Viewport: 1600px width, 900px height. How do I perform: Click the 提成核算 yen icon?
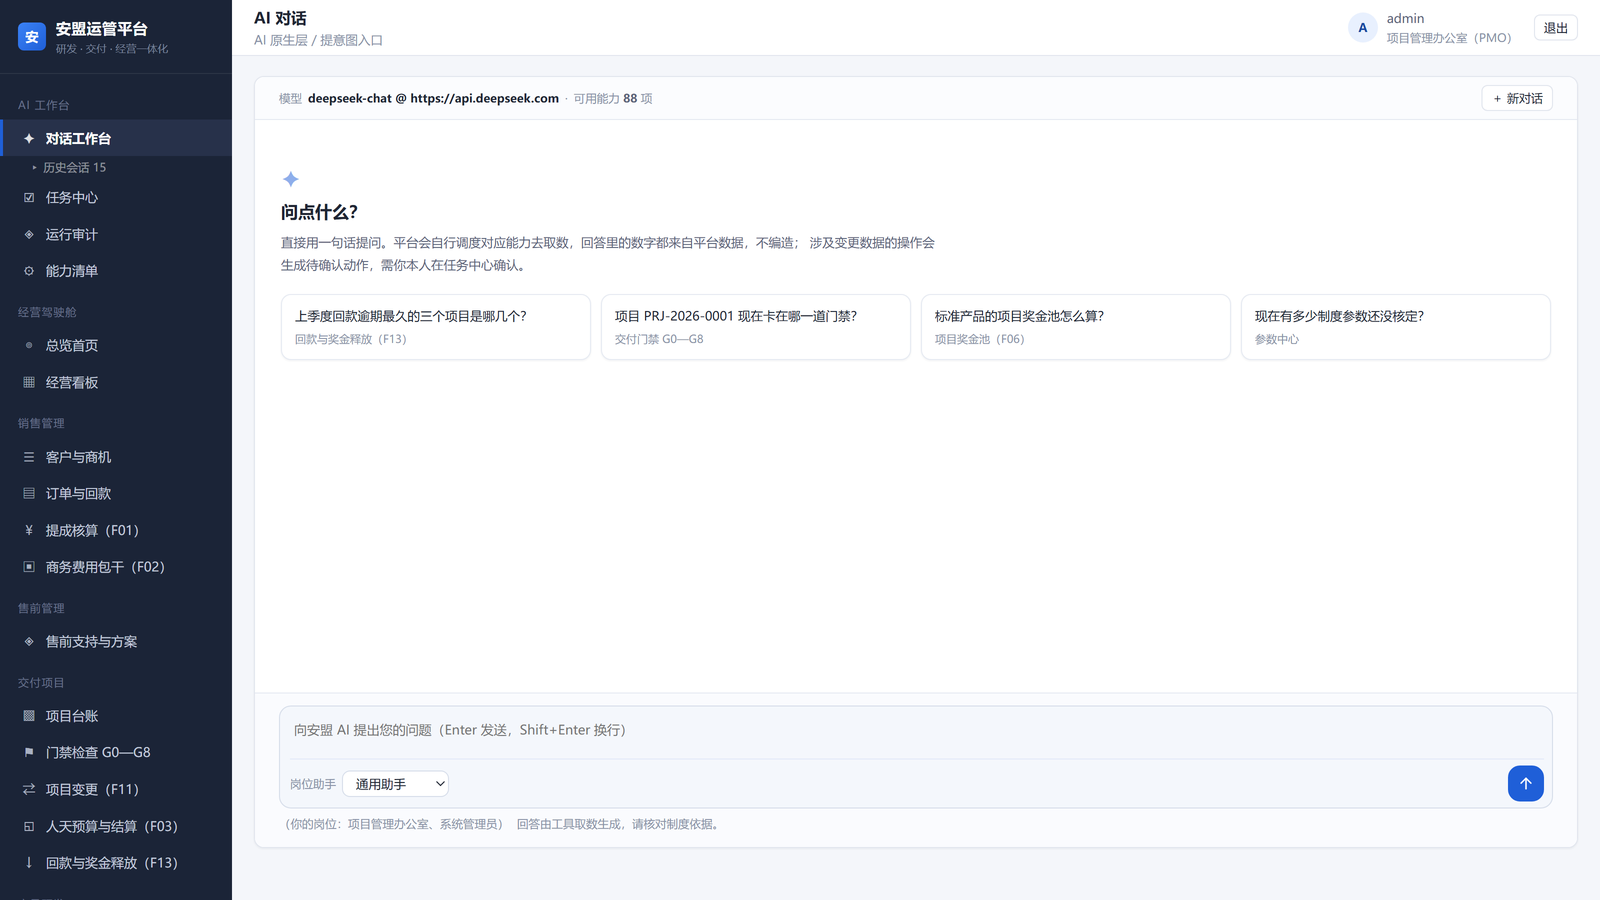coord(29,530)
